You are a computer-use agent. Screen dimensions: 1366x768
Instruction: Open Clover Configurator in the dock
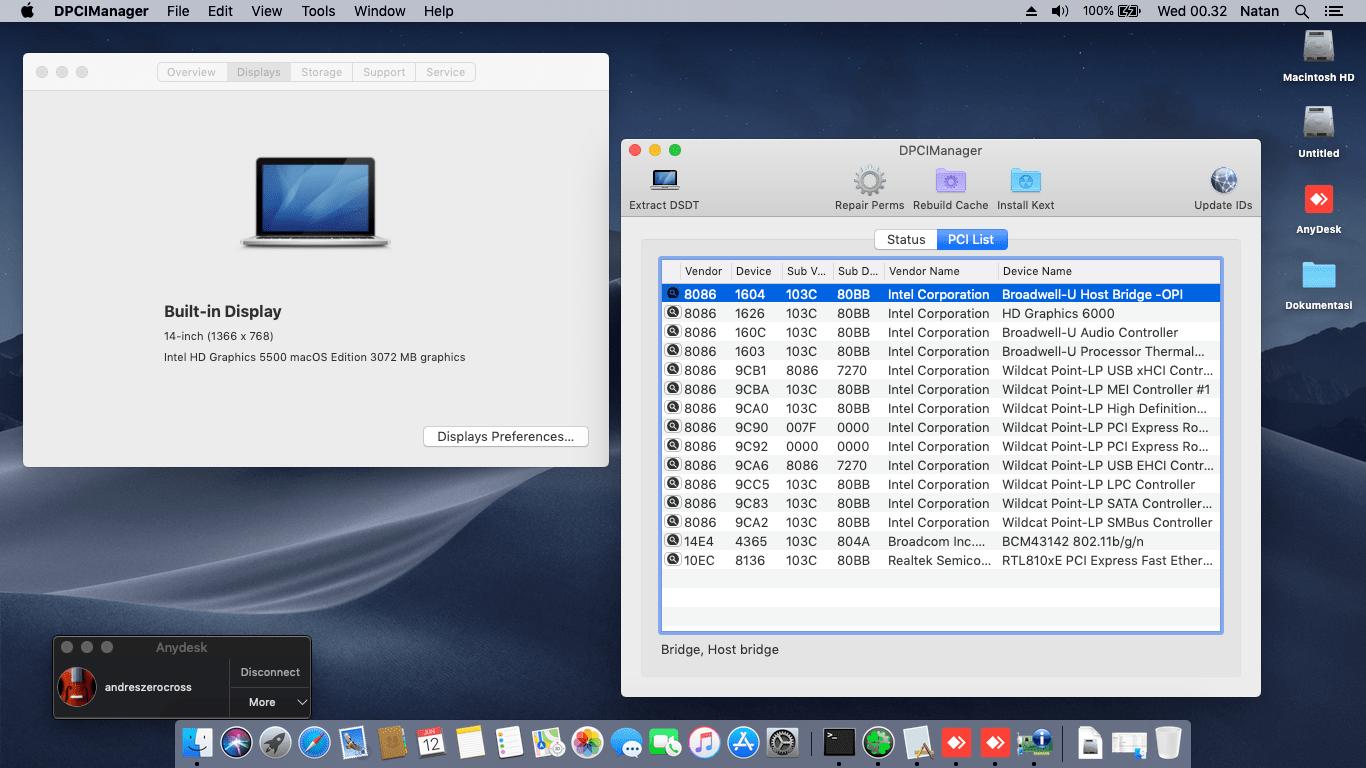[878, 742]
